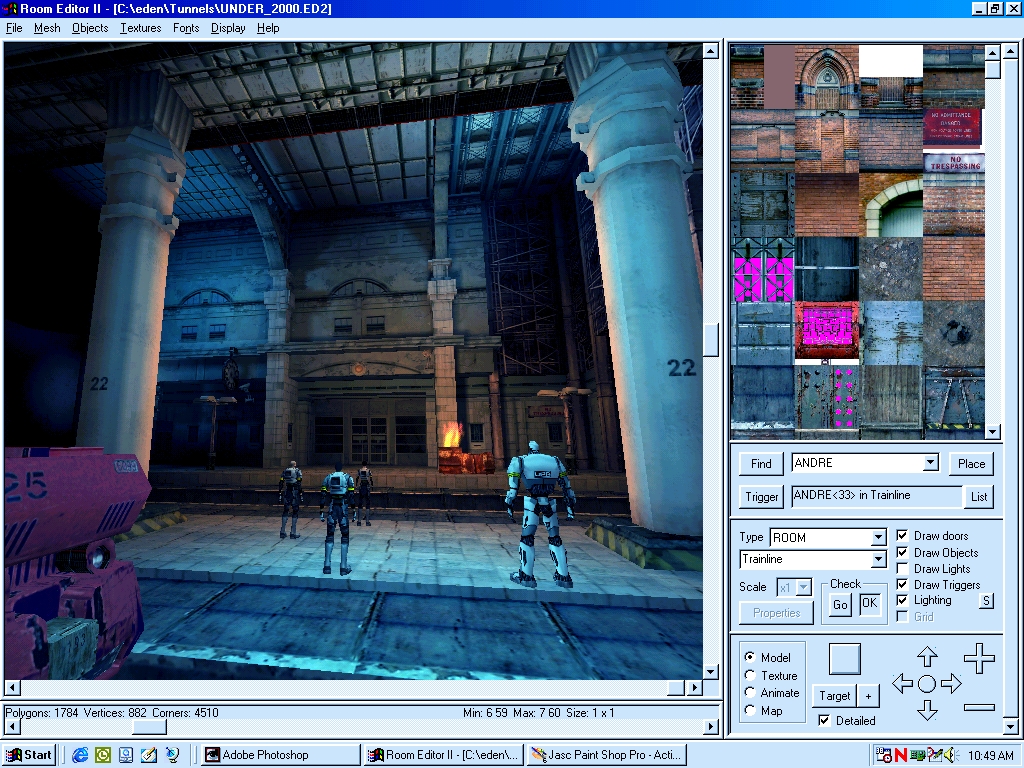Click the right arrow navigation icon
The image size is (1024, 768).
952,684
